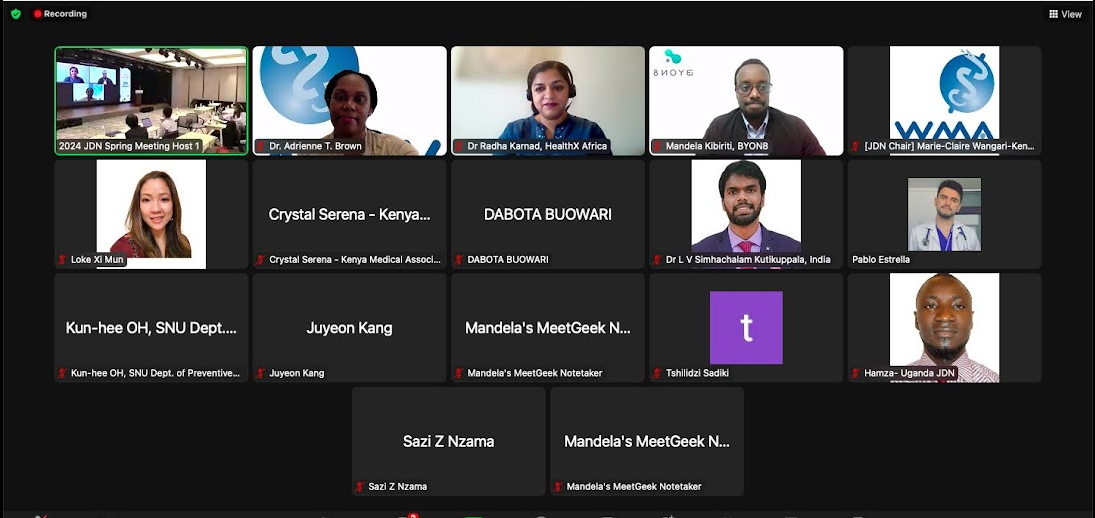Click the muted mic icon beside Kun-hee OH

[x=62, y=373]
